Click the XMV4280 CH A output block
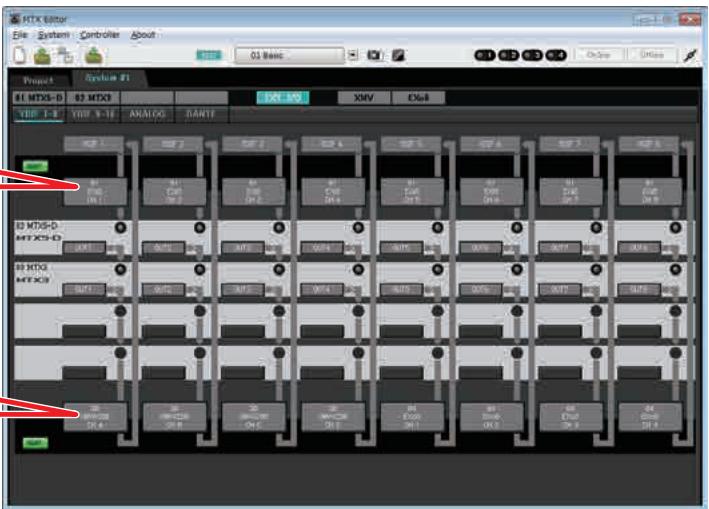The height and width of the screenshot is (509, 709). 95,416
